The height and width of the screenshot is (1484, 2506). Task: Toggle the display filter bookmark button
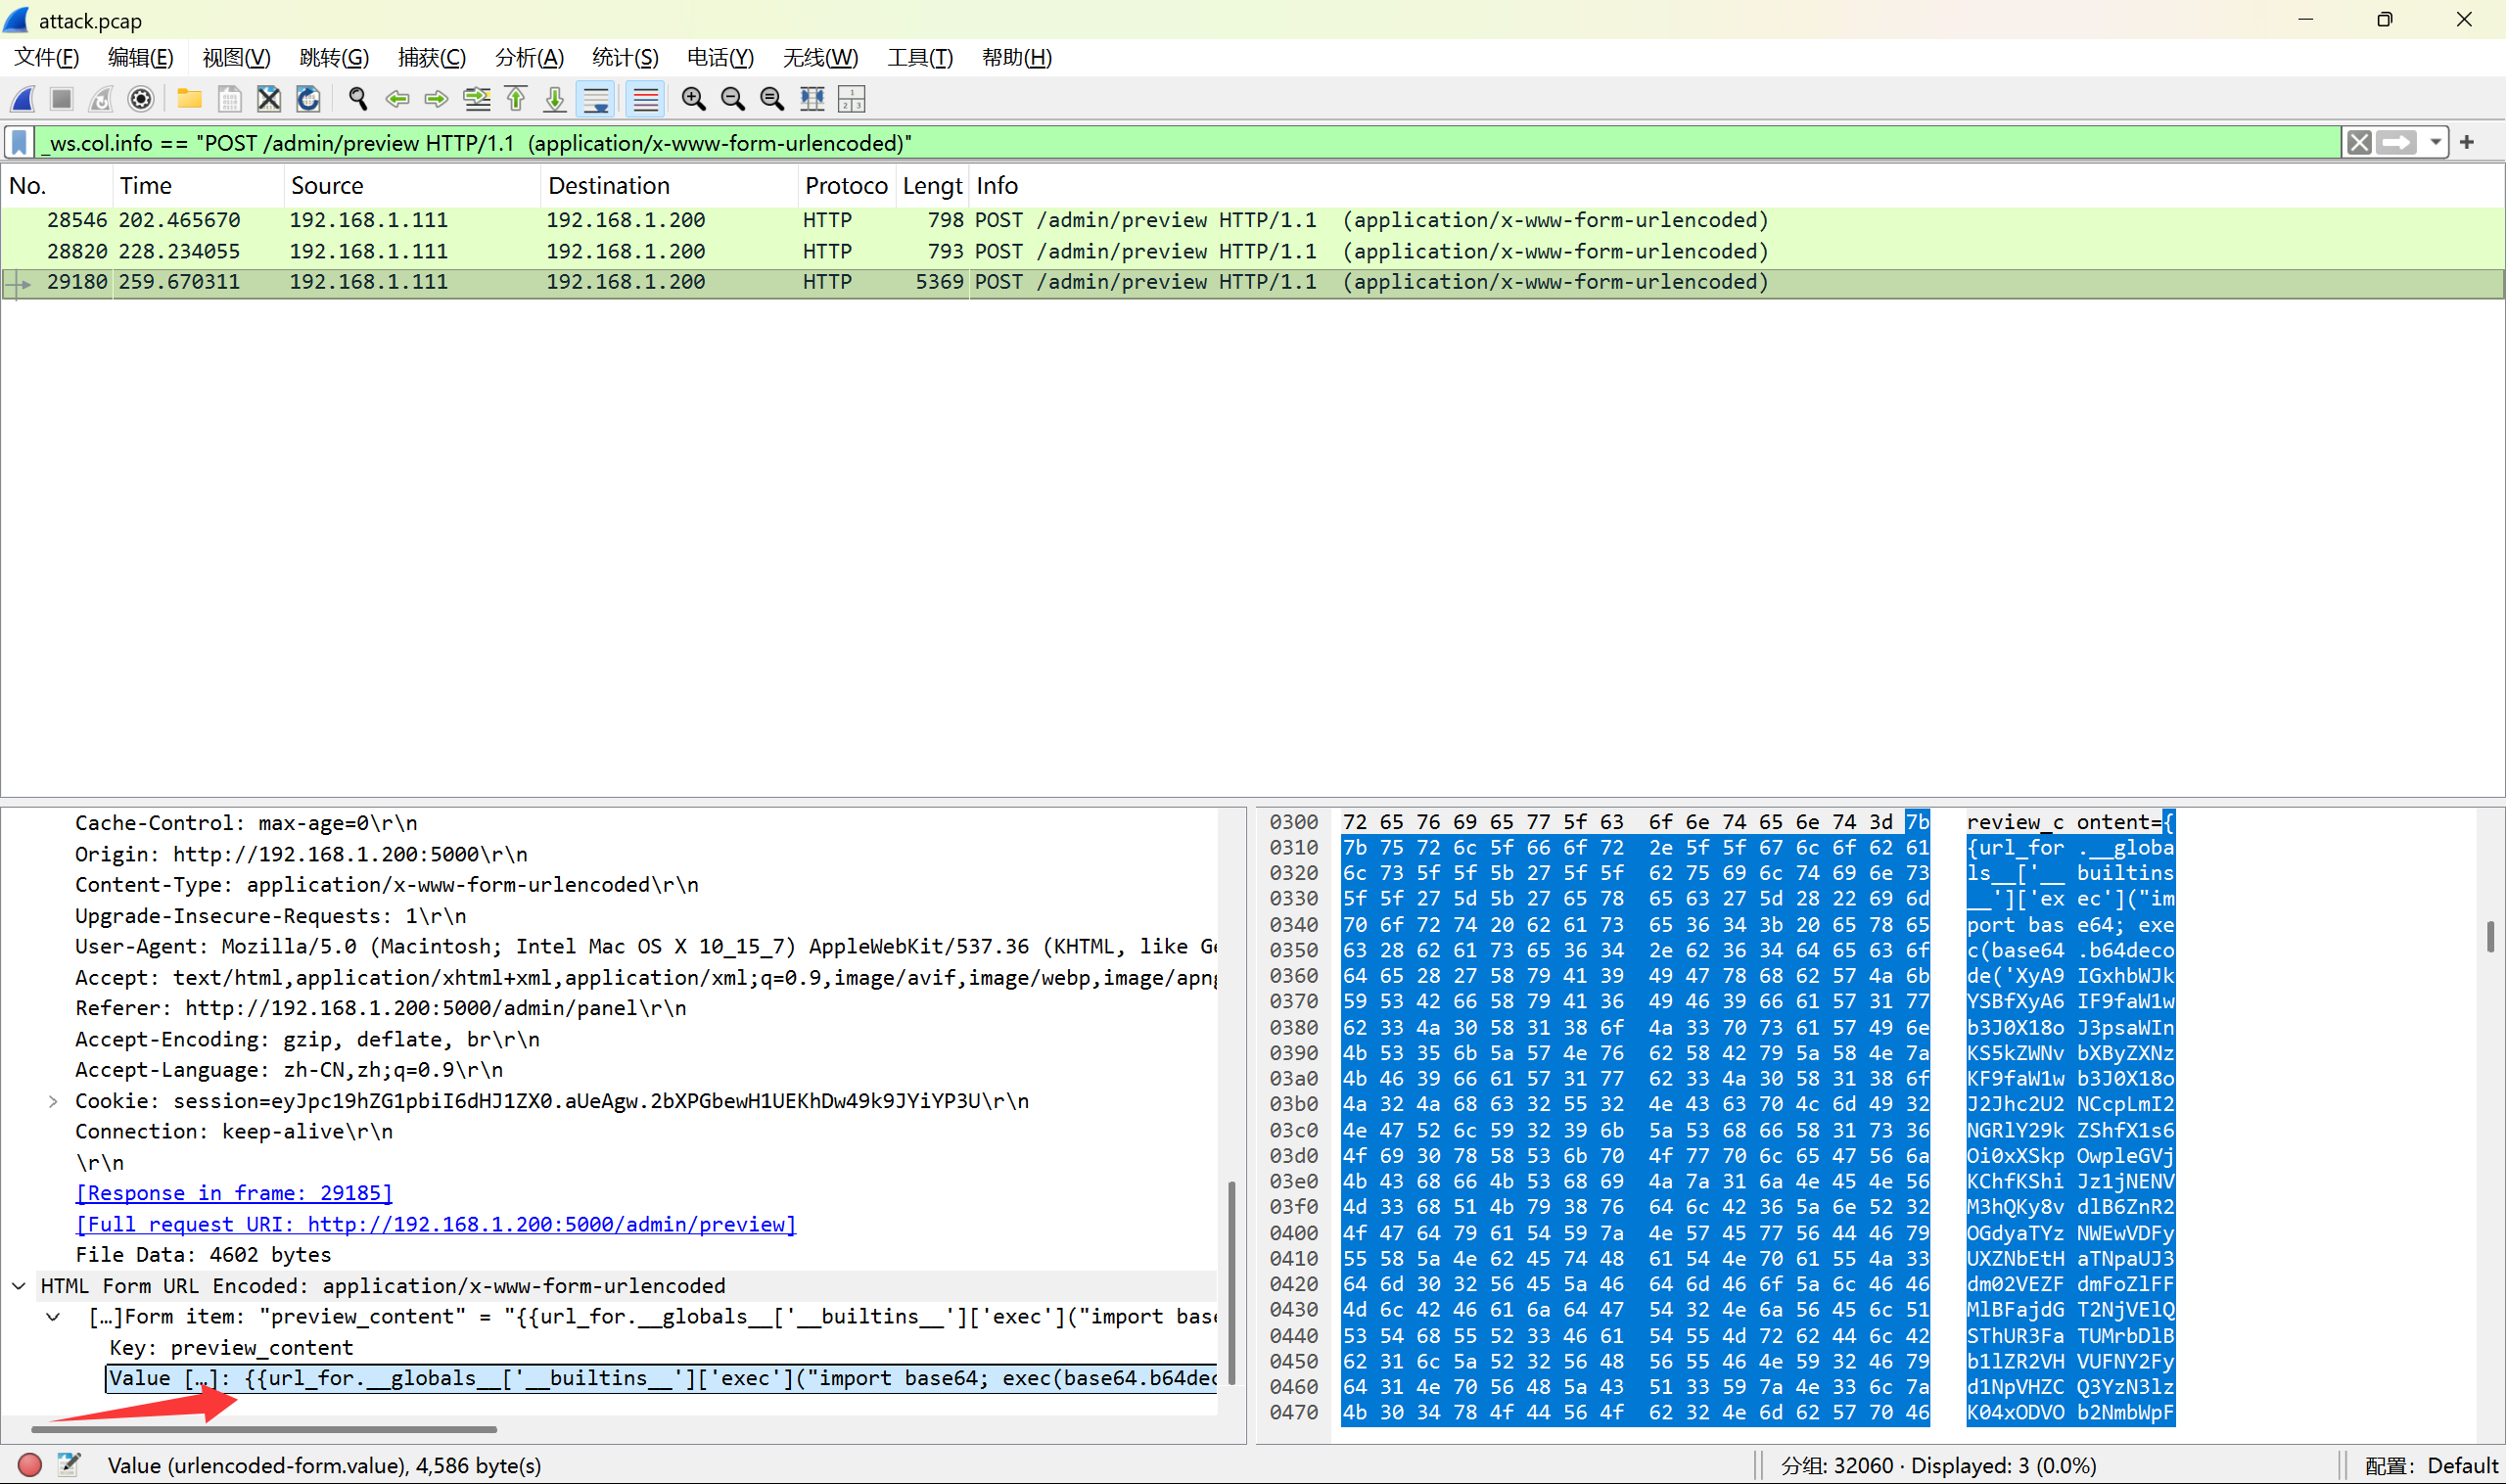pyautogui.click(x=19, y=142)
